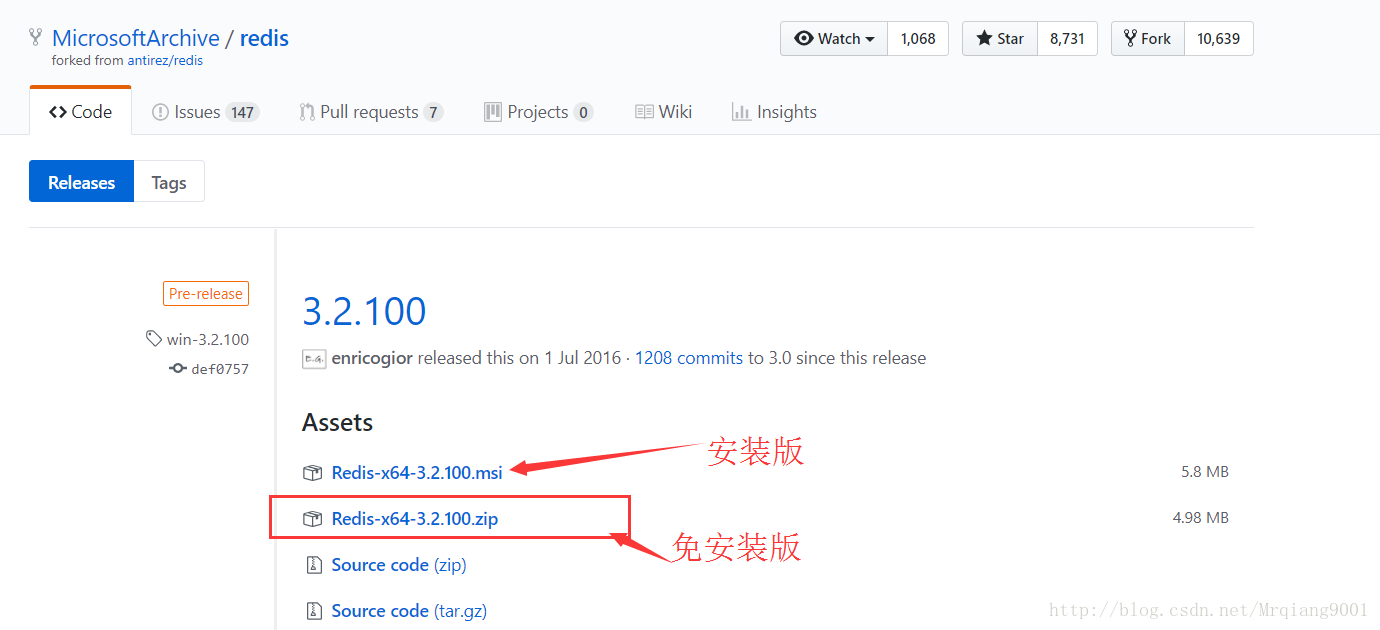Click the Issues tab exclamation icon
This screenshot has width=1380, height=630.
click(x=160, y=112)
